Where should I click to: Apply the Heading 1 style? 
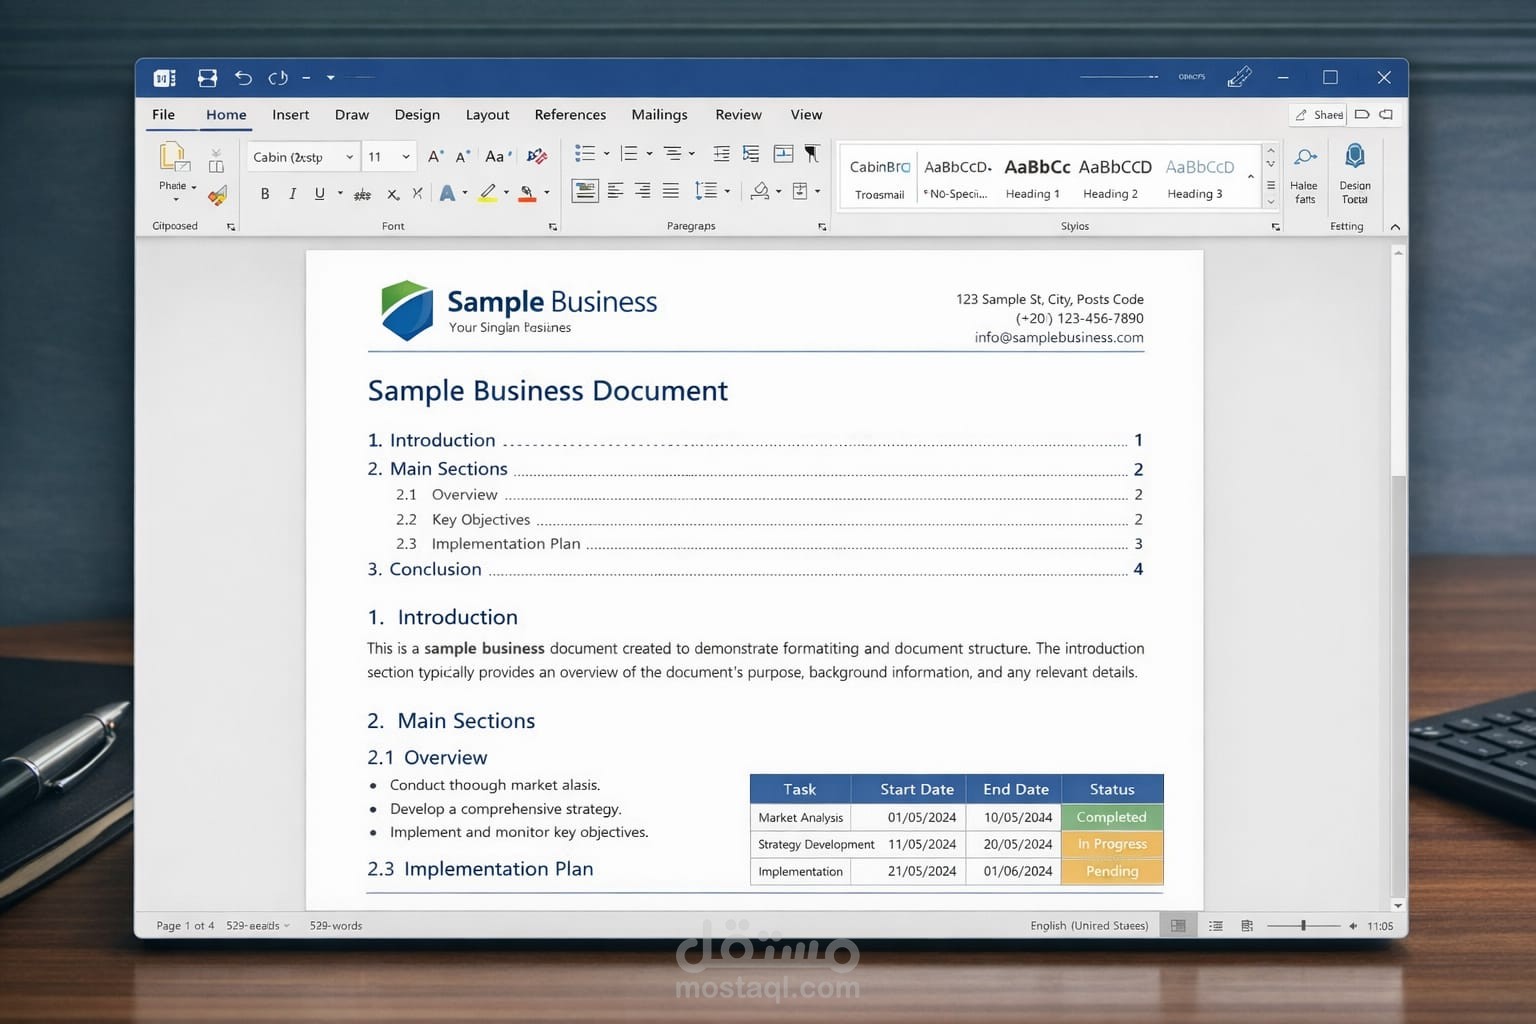coord(1034,178)
